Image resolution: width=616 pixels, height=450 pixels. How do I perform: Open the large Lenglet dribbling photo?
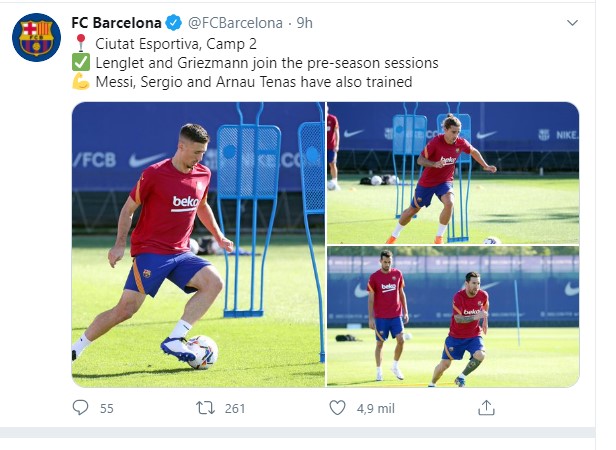point(198,244)
